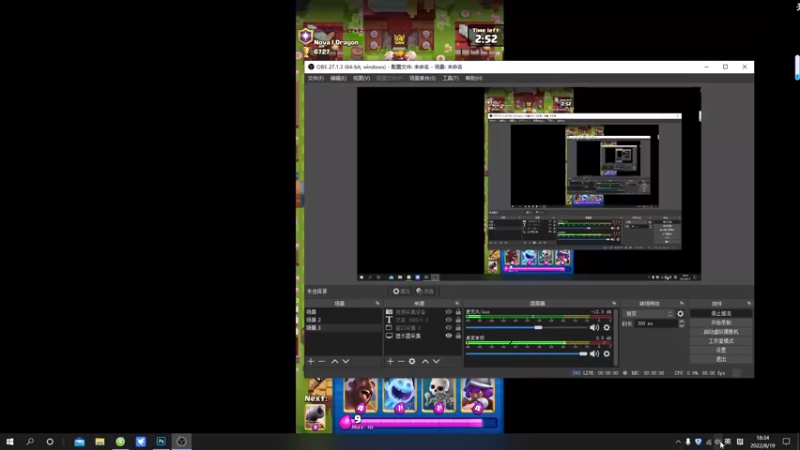The height and width of the screenshot is (450, 800).
Task: Toggle visibility of window capture source
Action: [449, 328]
